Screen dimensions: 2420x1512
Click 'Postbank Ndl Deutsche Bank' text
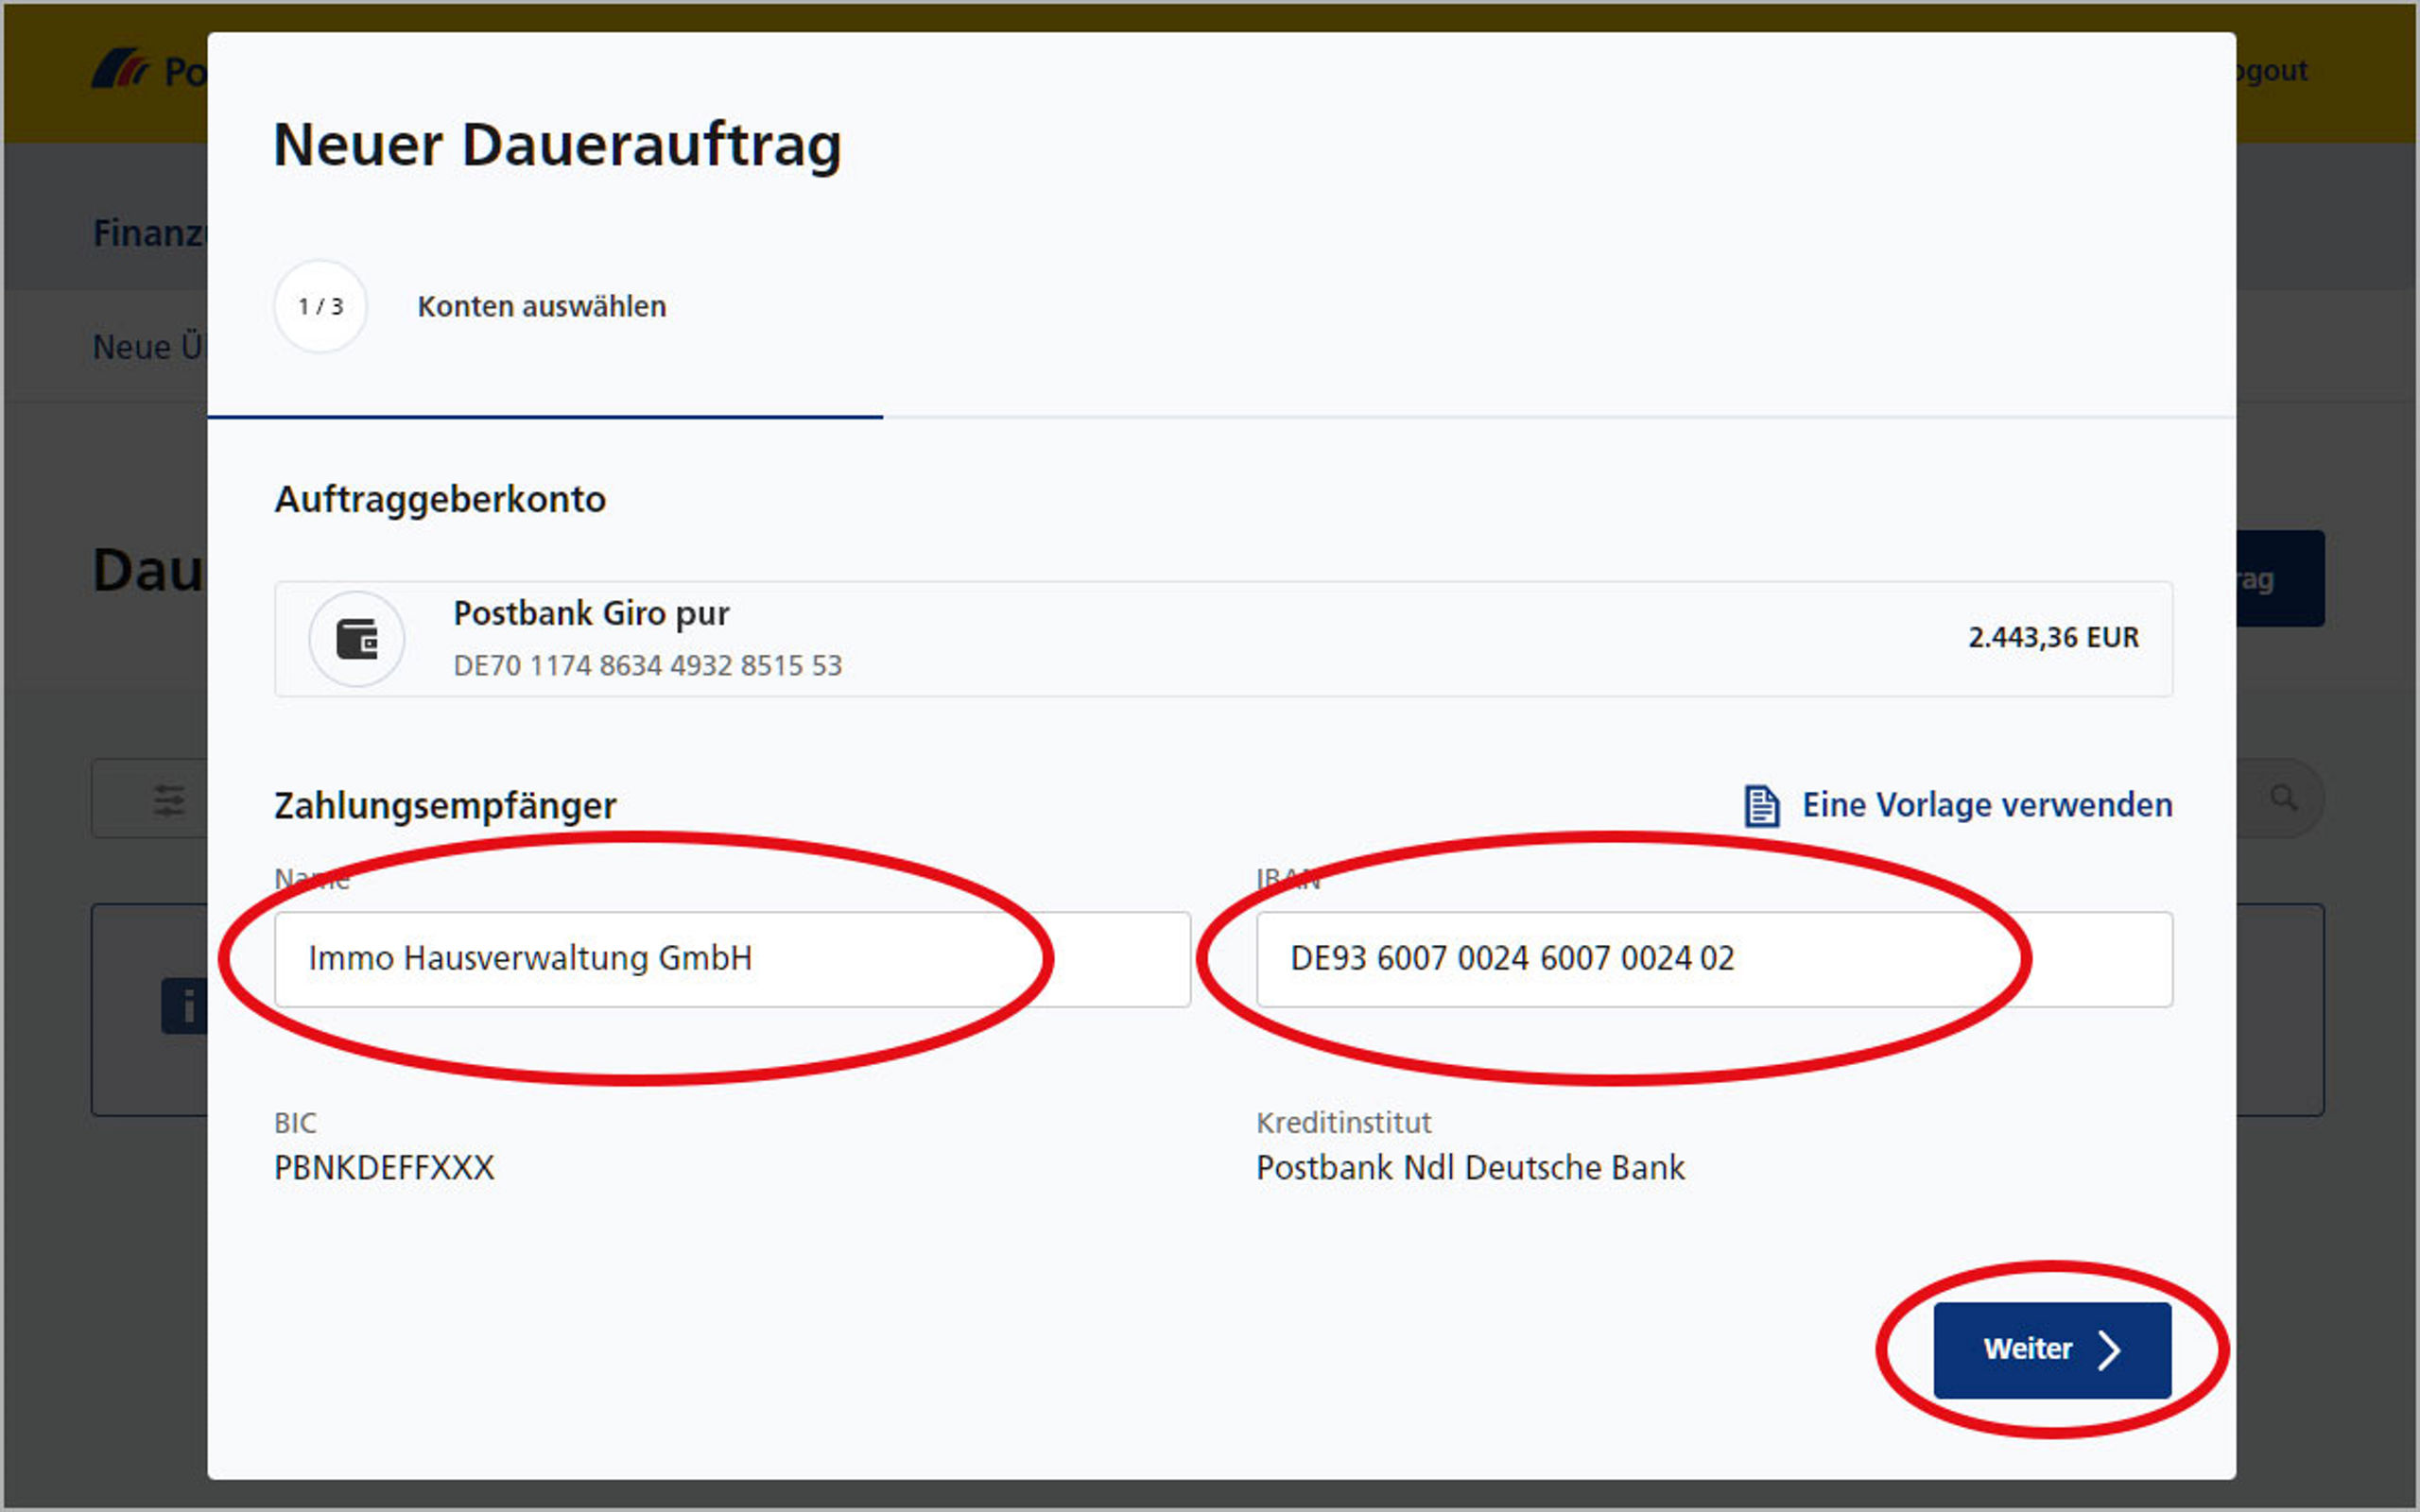(1470, 1167)
